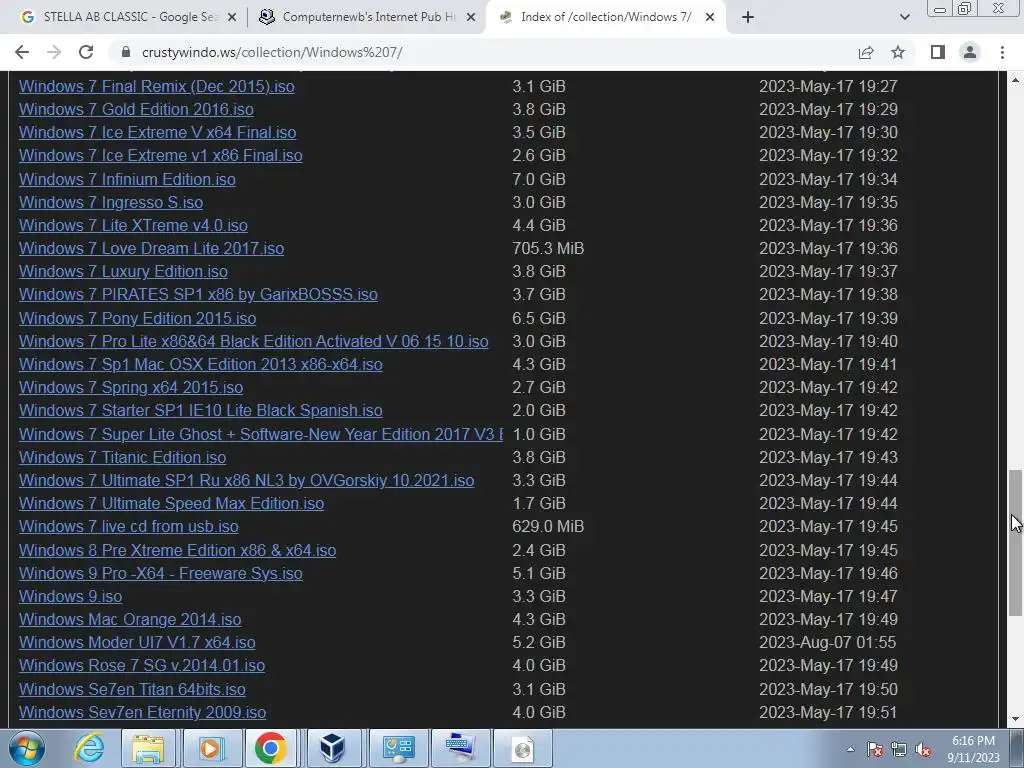1024x768 pixels.
Task: Open Windows Sev7en Eternity 2009.iso link
Action: (x=142, y=712)
